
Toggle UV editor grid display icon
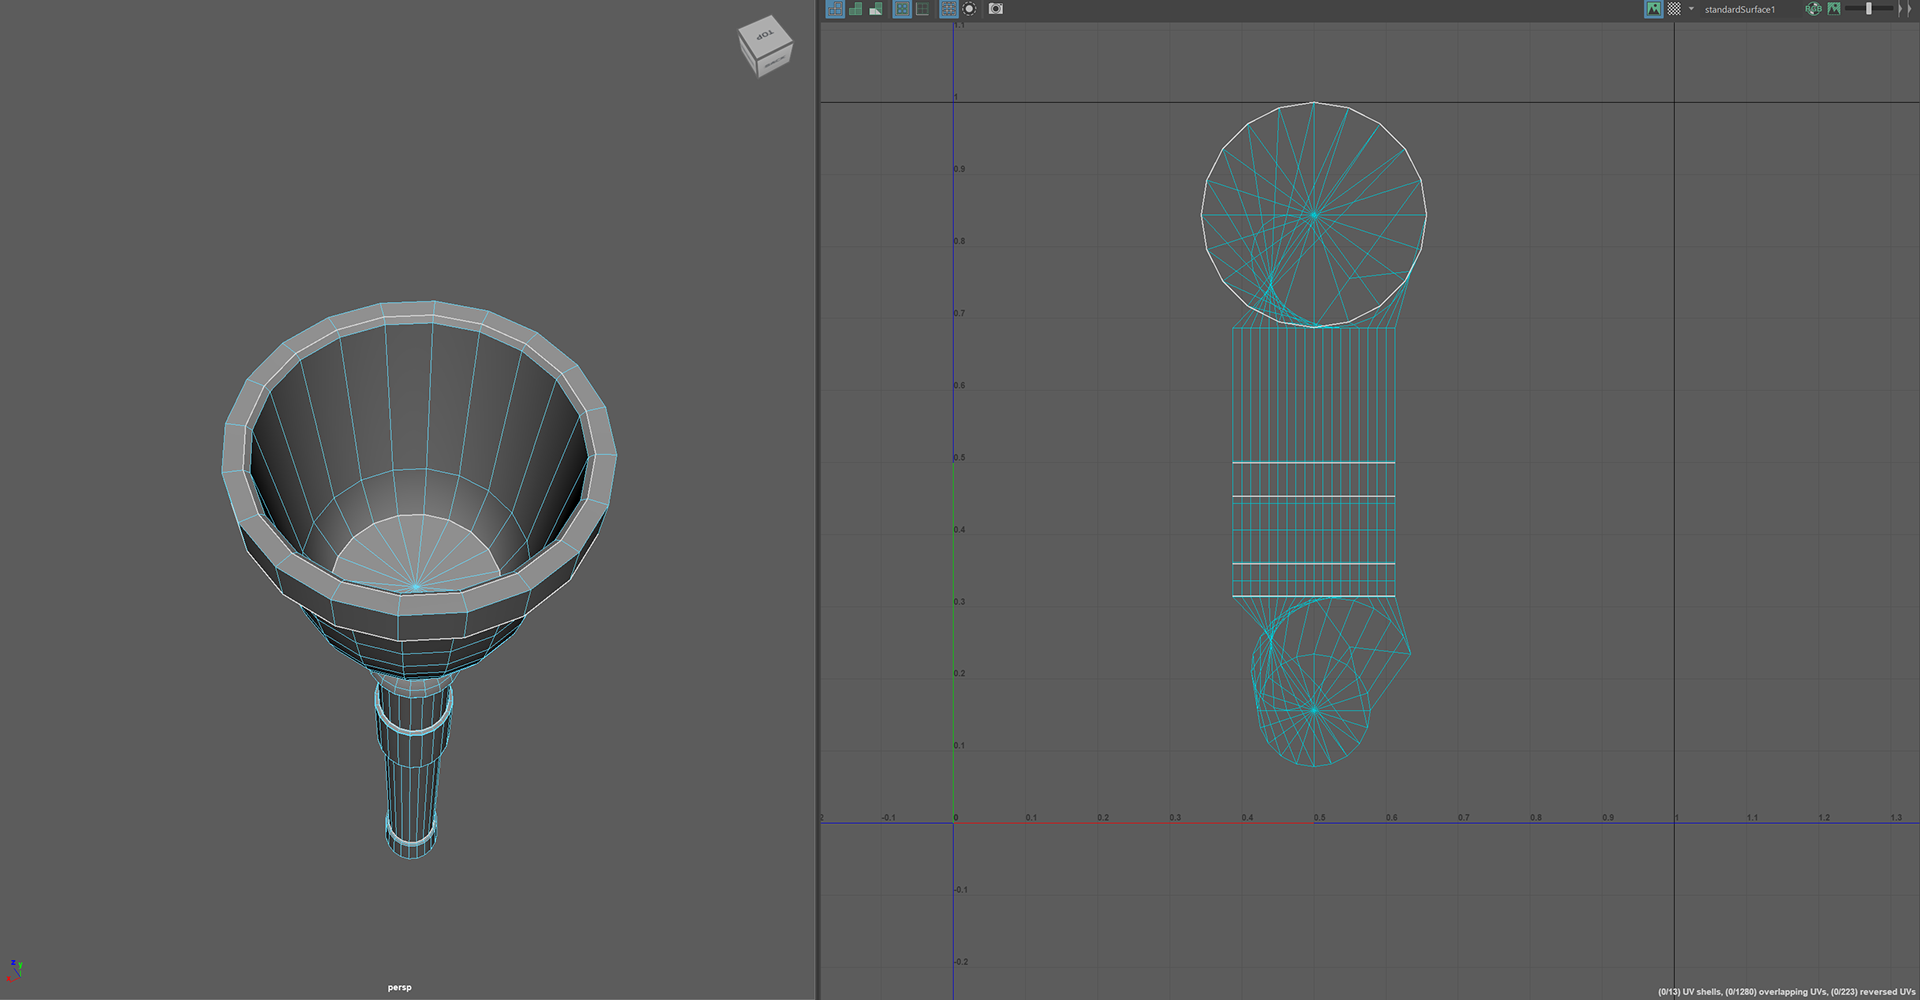(x=922, y=9)
